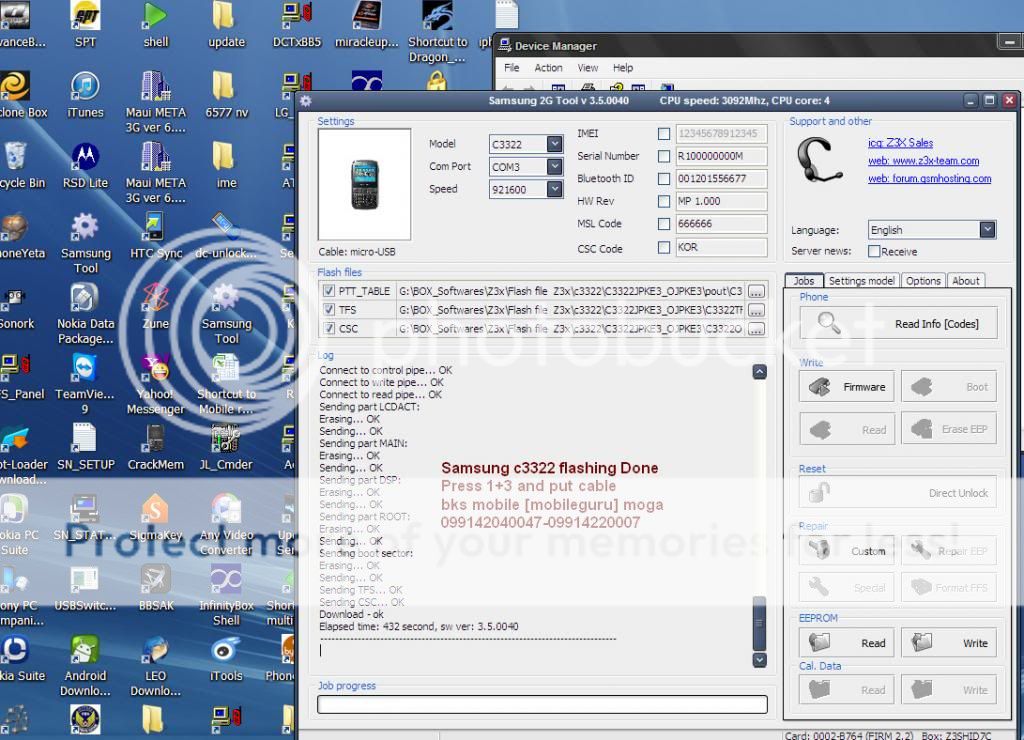Screen dimensions: 1024x740
Task: Open Device Manager File menu
Action: (x=511, y=68)
